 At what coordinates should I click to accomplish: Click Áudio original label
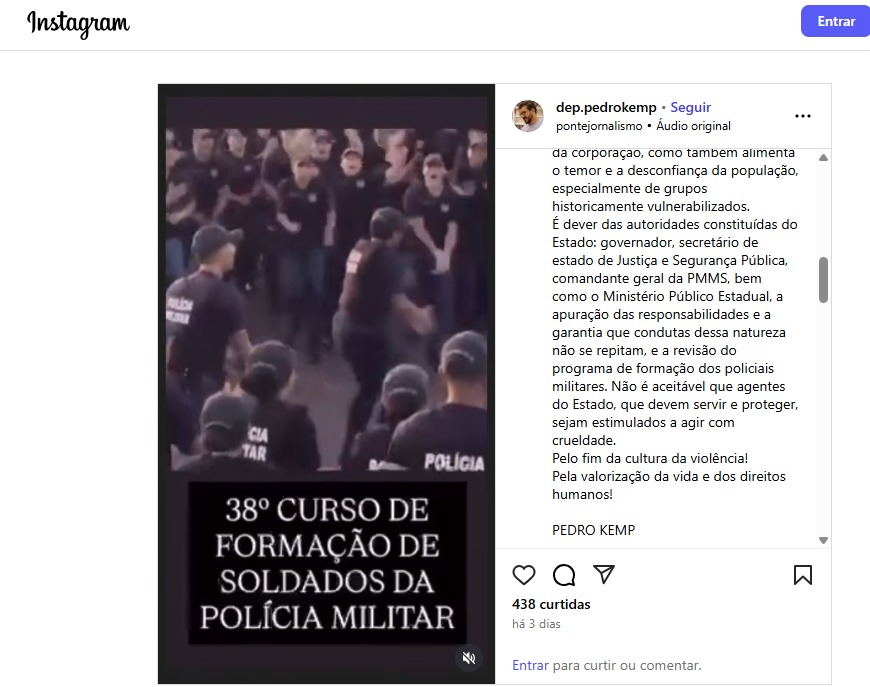click(x=694, y=126)
